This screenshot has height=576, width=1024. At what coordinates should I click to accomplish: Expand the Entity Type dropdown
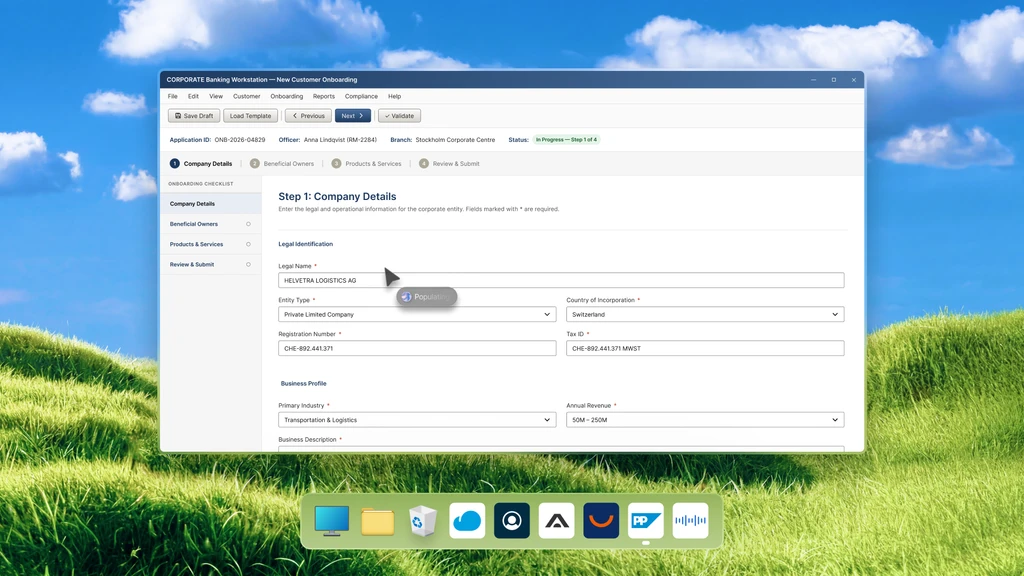tap(417, 314)
